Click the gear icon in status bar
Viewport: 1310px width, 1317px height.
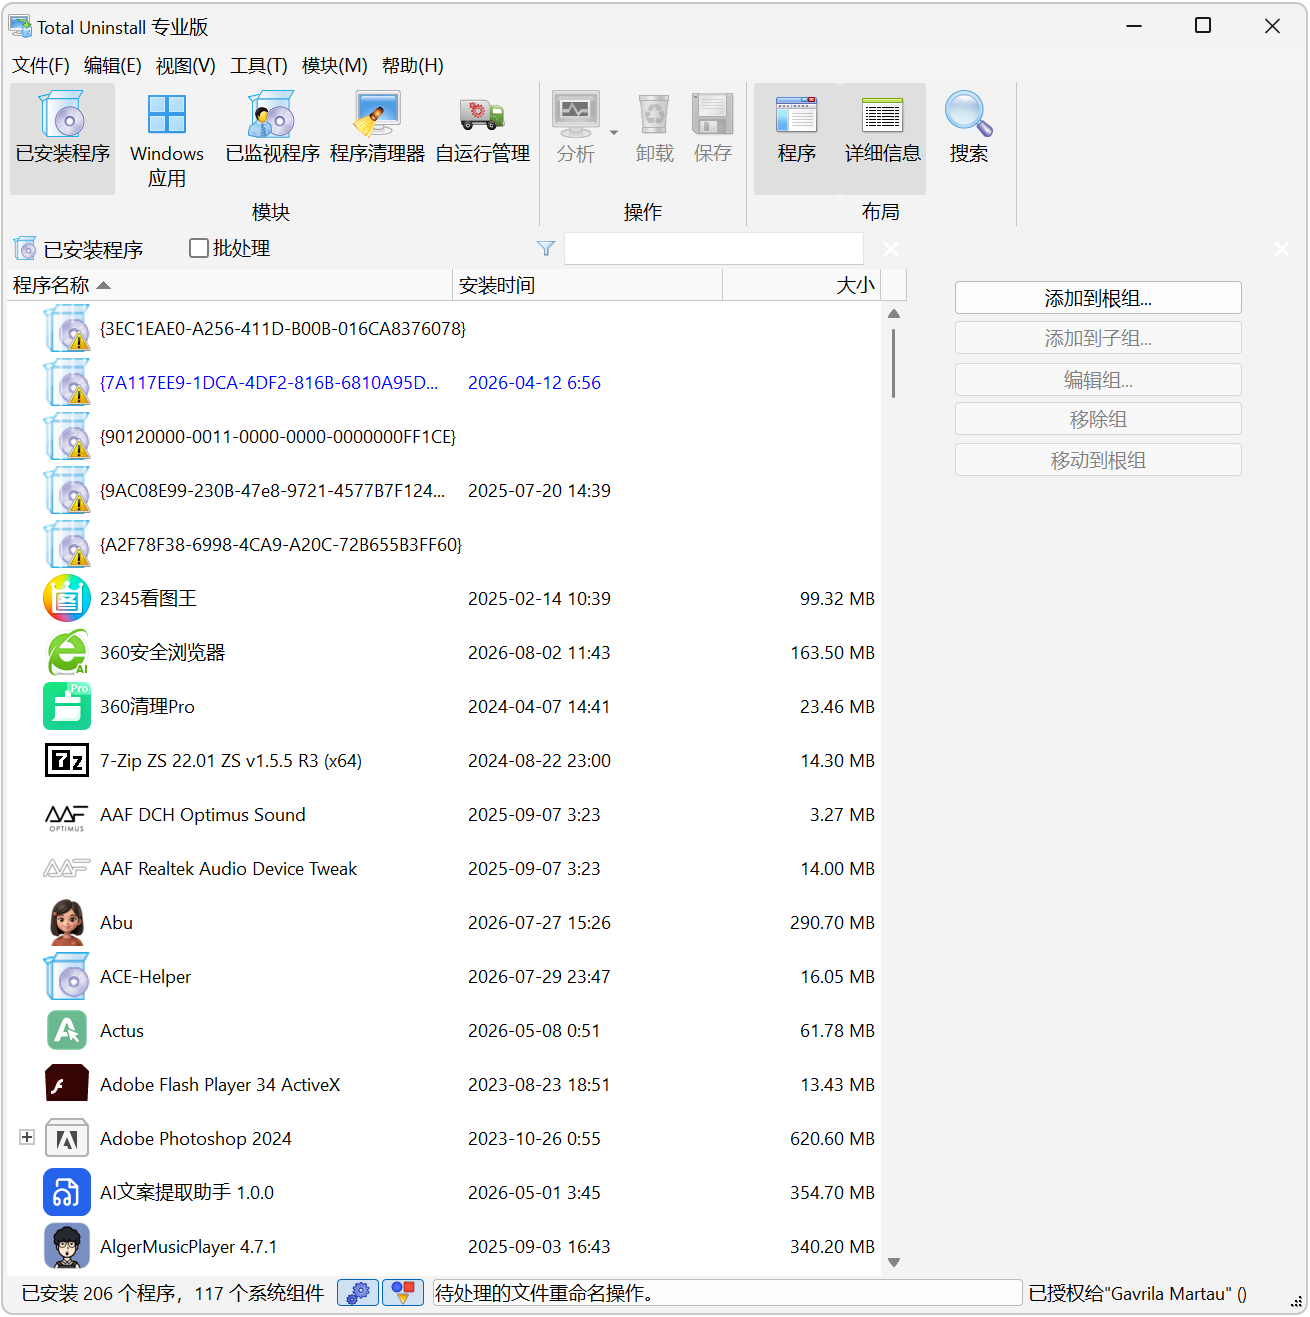(358, 1293)
